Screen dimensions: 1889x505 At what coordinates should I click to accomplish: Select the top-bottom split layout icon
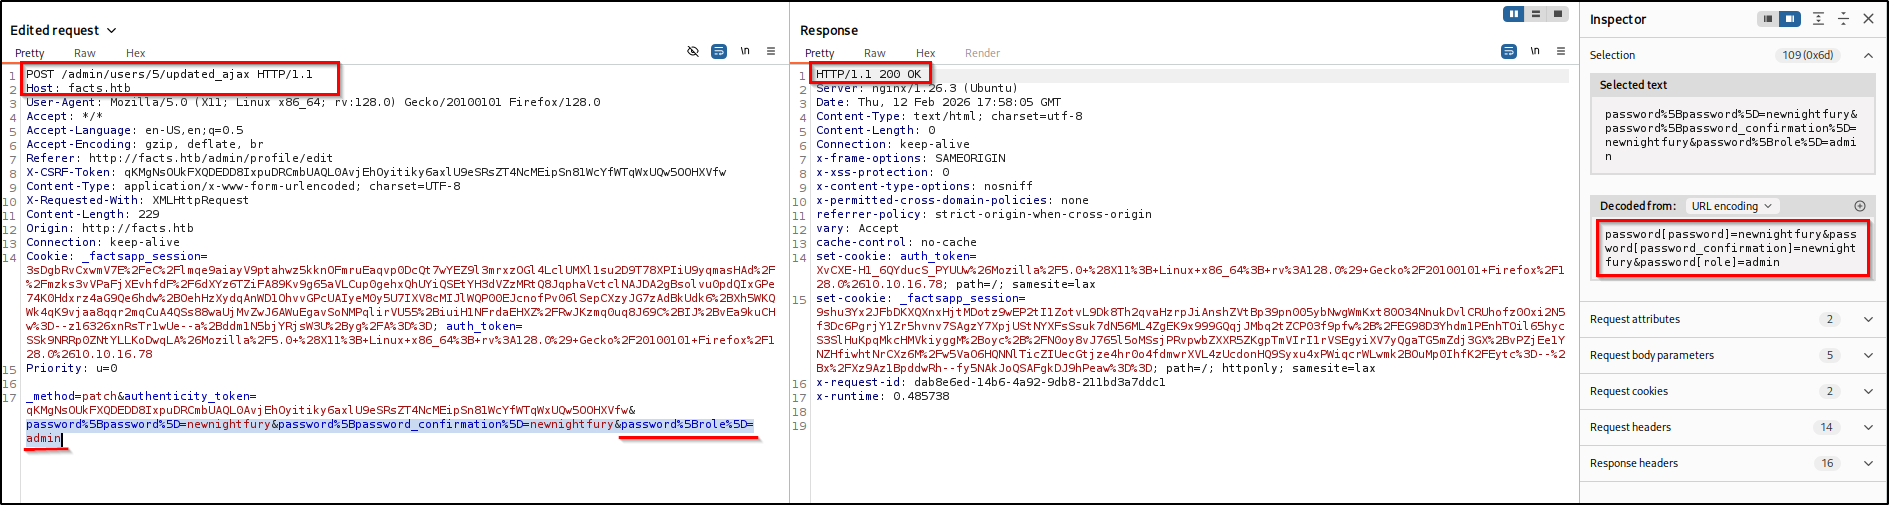[1536, 14]
